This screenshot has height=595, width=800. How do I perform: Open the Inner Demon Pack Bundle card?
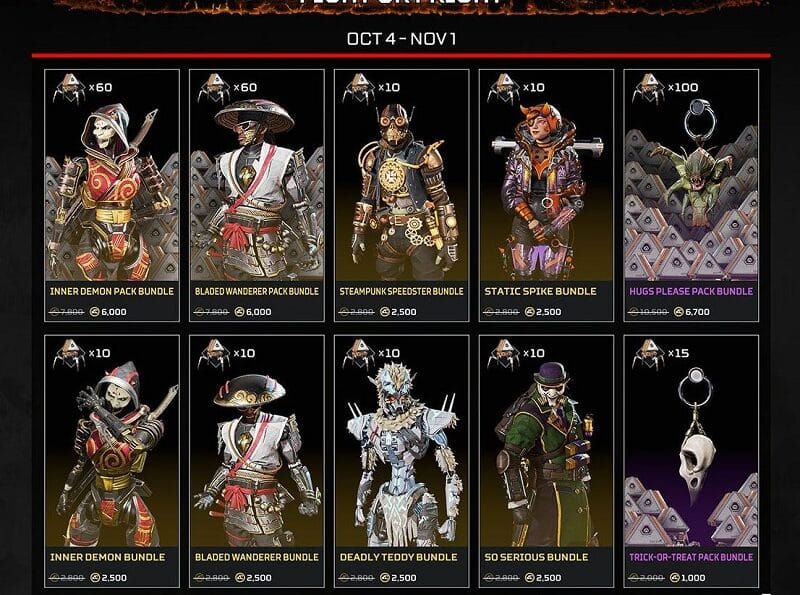pyautogui.click(x=112, y=195)
